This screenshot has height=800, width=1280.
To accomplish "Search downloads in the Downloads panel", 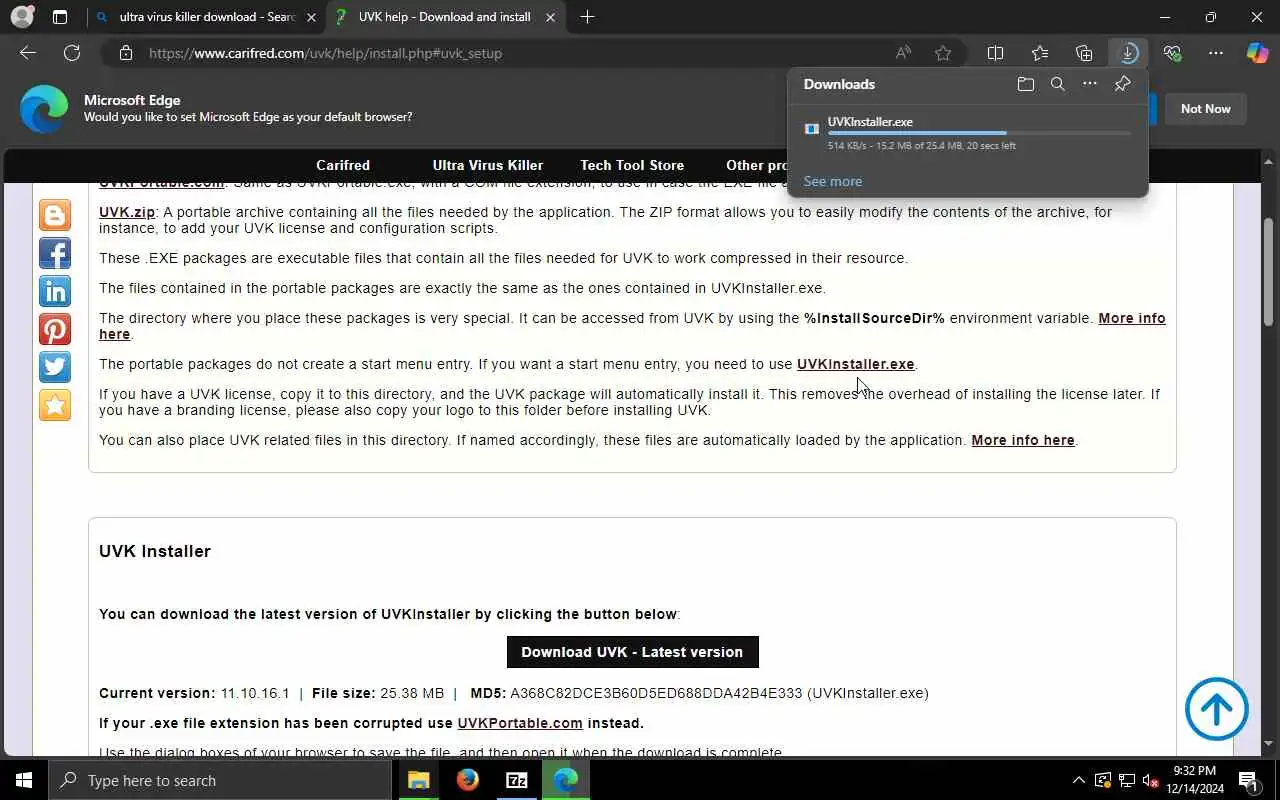I will (x=1057, y=84).
